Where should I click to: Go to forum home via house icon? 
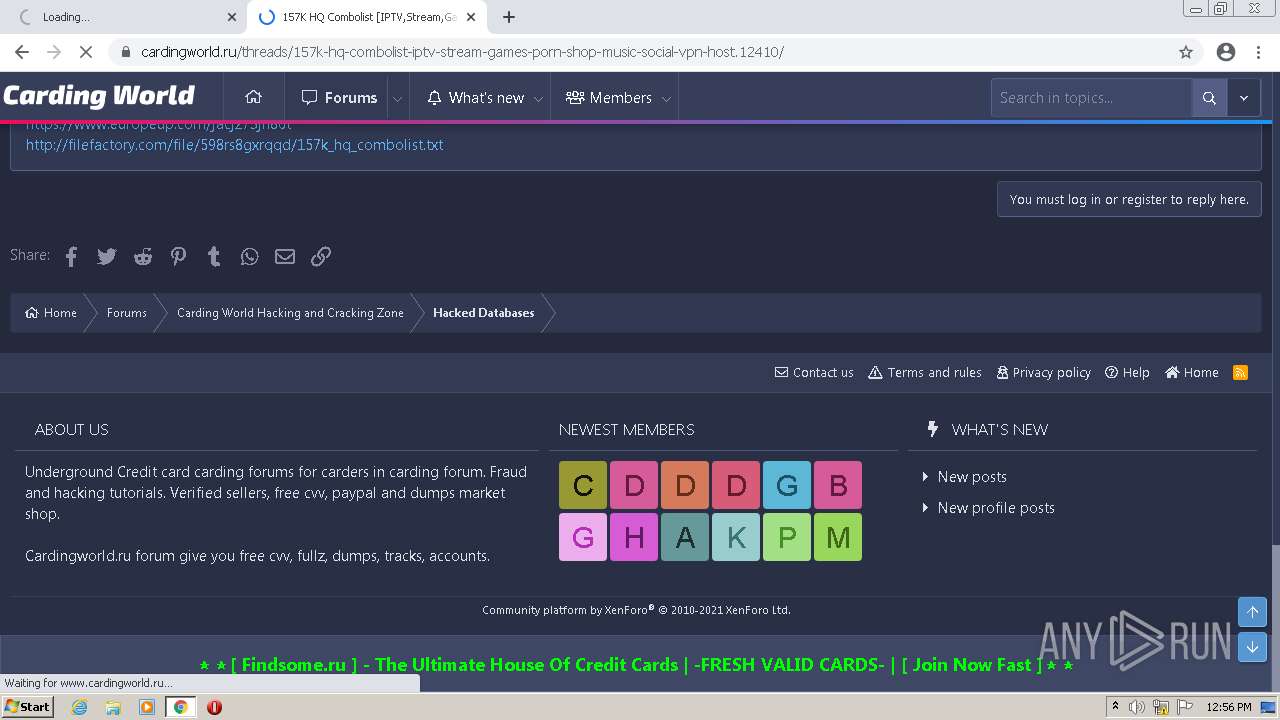(x=253, y=97)
